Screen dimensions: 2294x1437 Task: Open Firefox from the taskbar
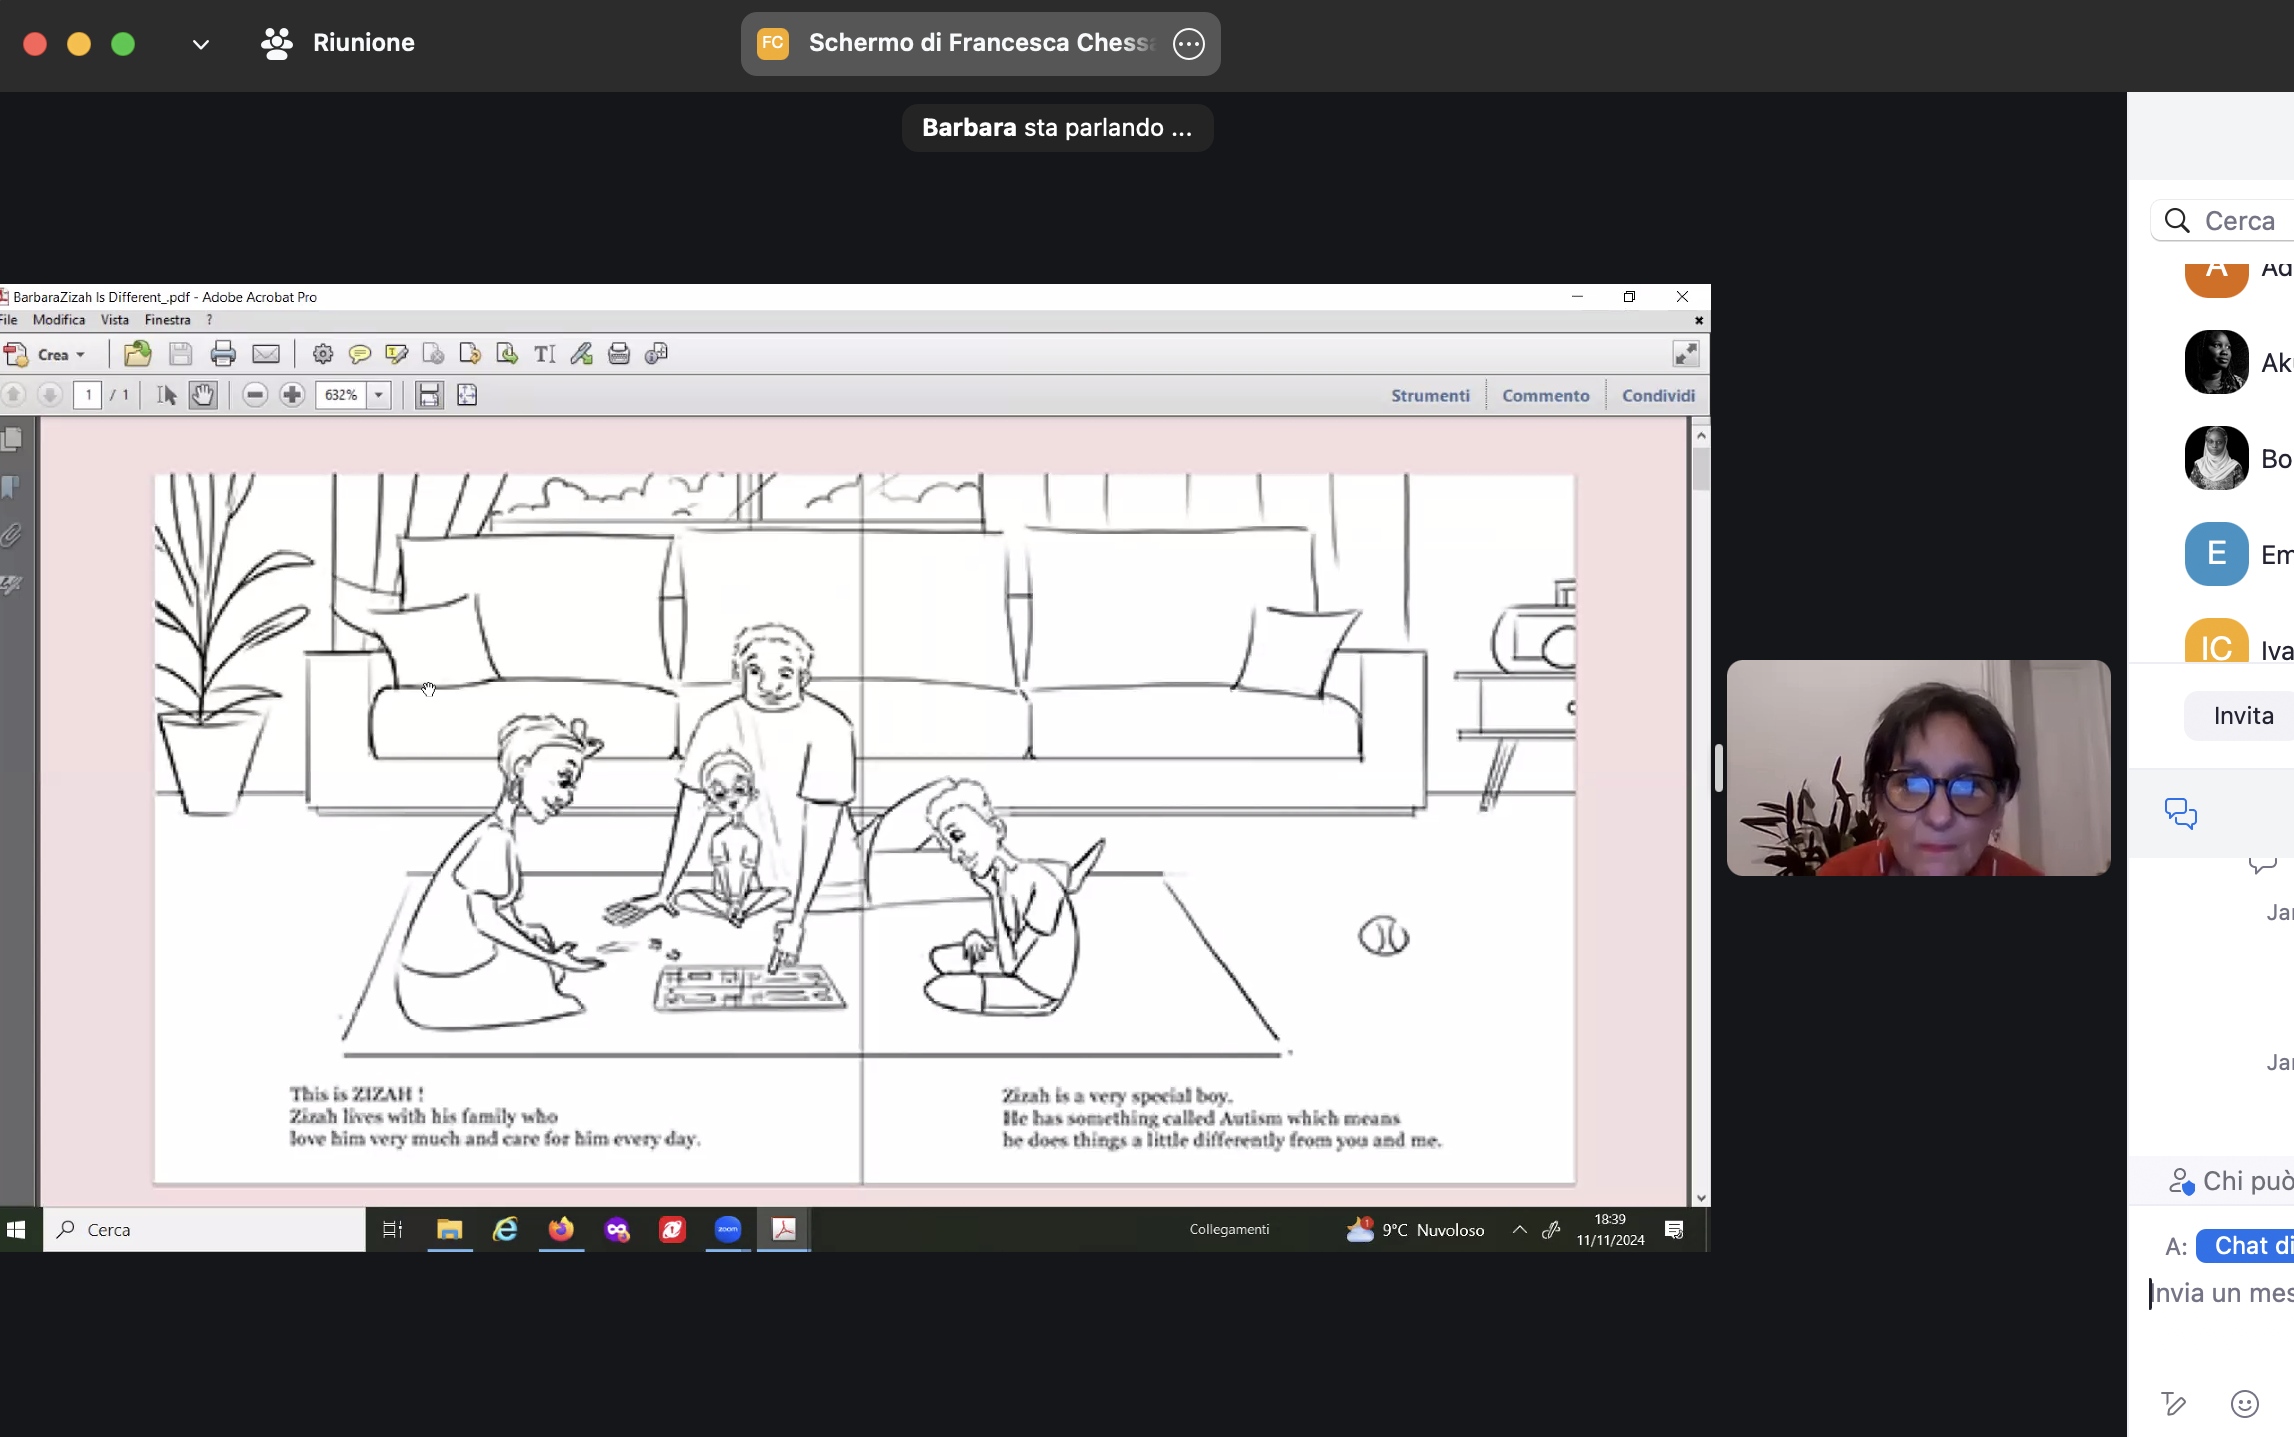[561, 1230]
